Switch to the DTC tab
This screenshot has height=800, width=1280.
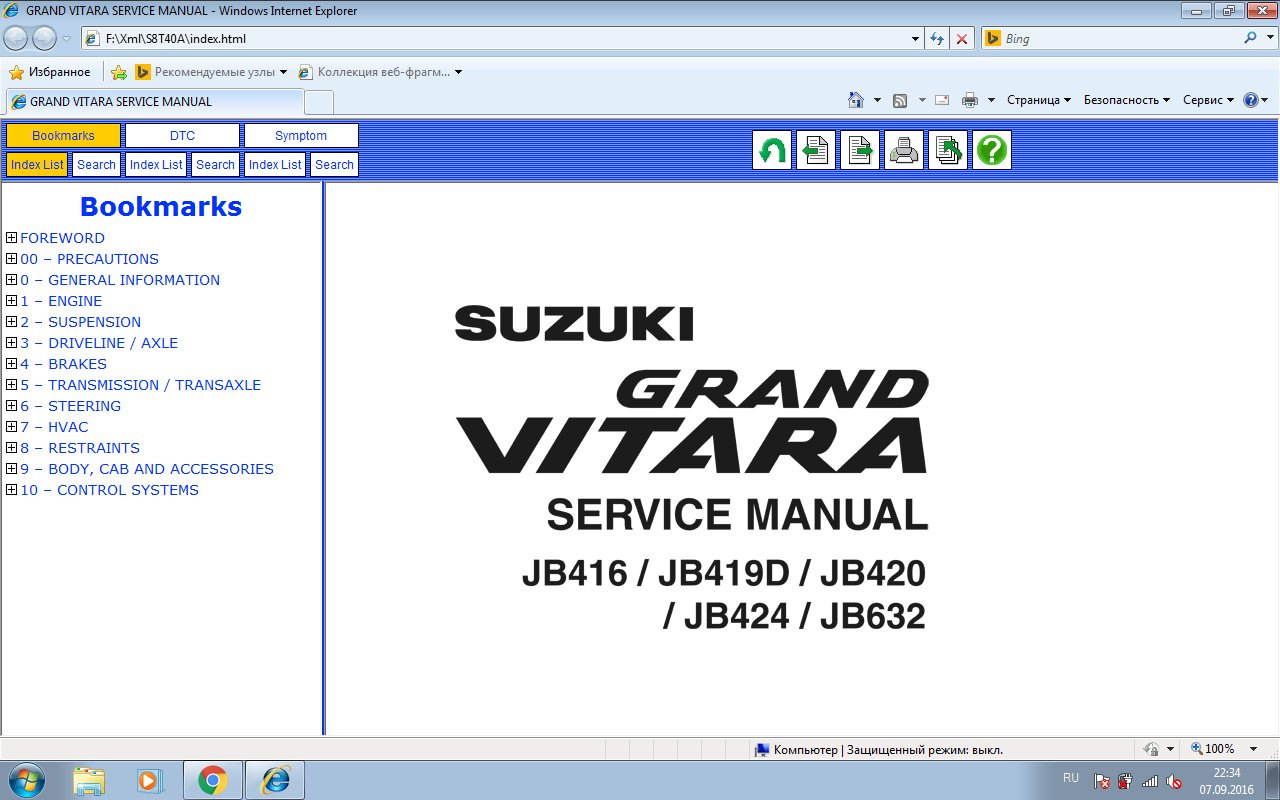click(x=182, y=136)
